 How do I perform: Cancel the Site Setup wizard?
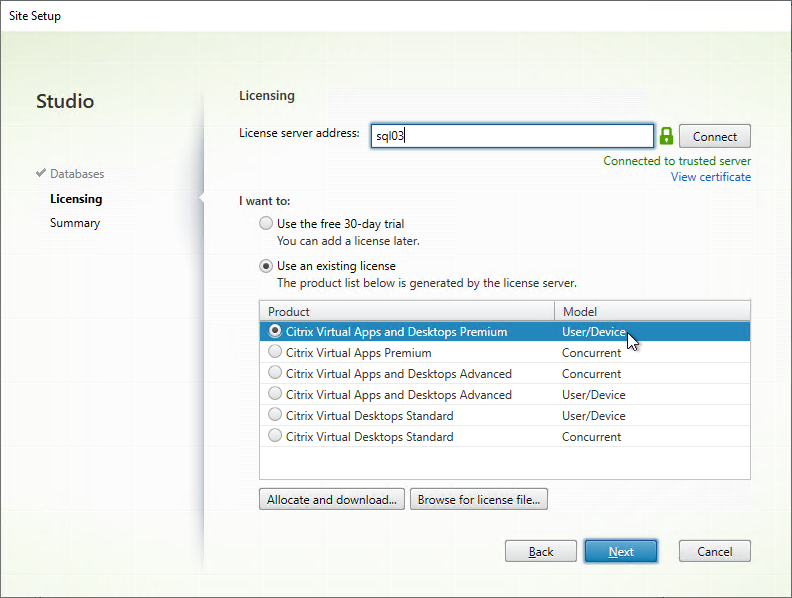tap(715, 552)
